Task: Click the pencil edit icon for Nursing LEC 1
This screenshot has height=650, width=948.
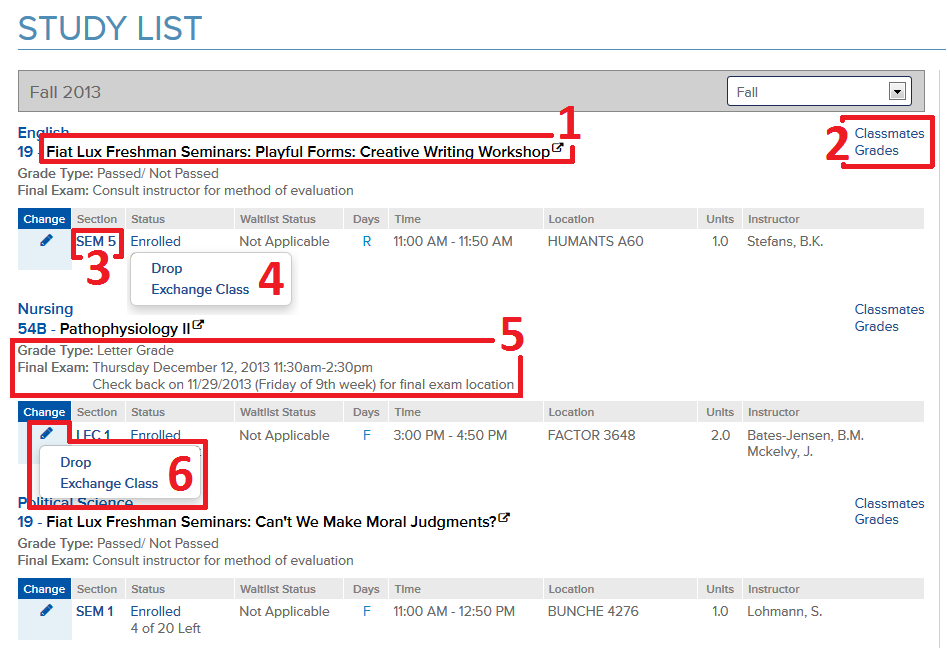Action: [x=46, y=433]
